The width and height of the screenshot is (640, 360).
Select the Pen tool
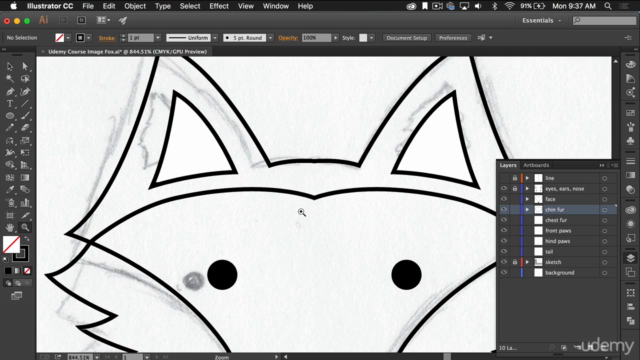coord(10,91)
